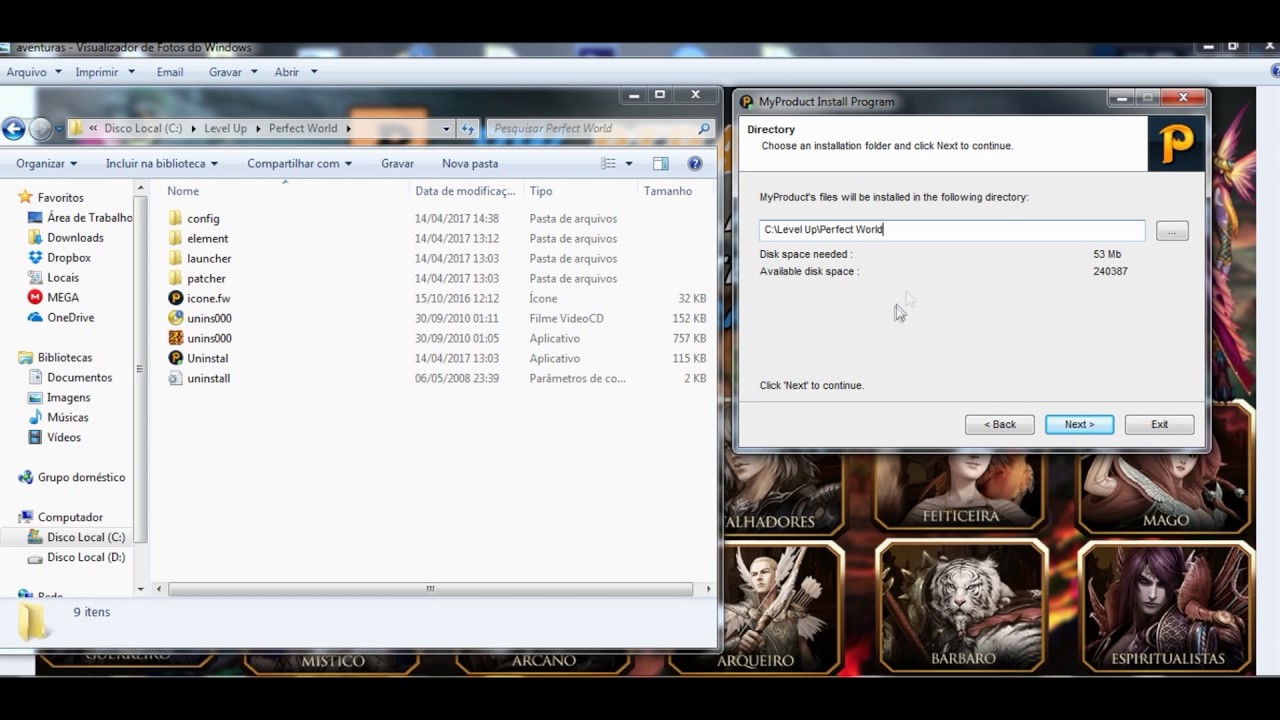
Task: Select unins000 Filme VideoCD file icon
Action: point(176,318)
